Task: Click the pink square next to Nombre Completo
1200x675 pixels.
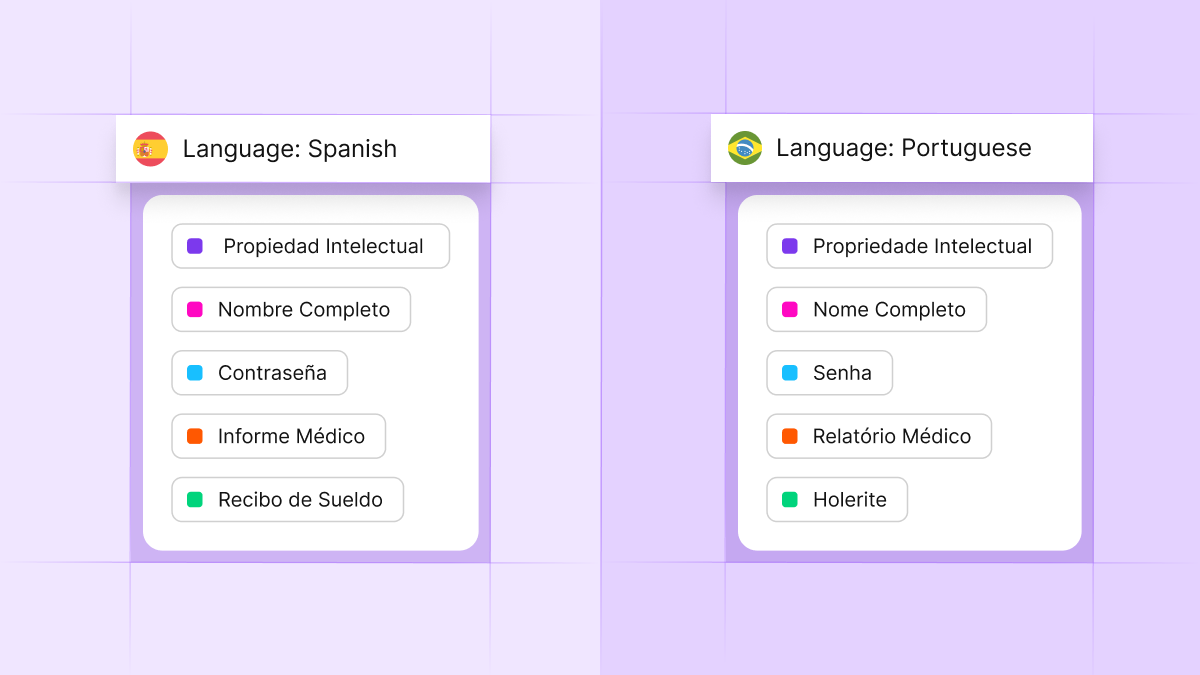Action: [192, 309]
